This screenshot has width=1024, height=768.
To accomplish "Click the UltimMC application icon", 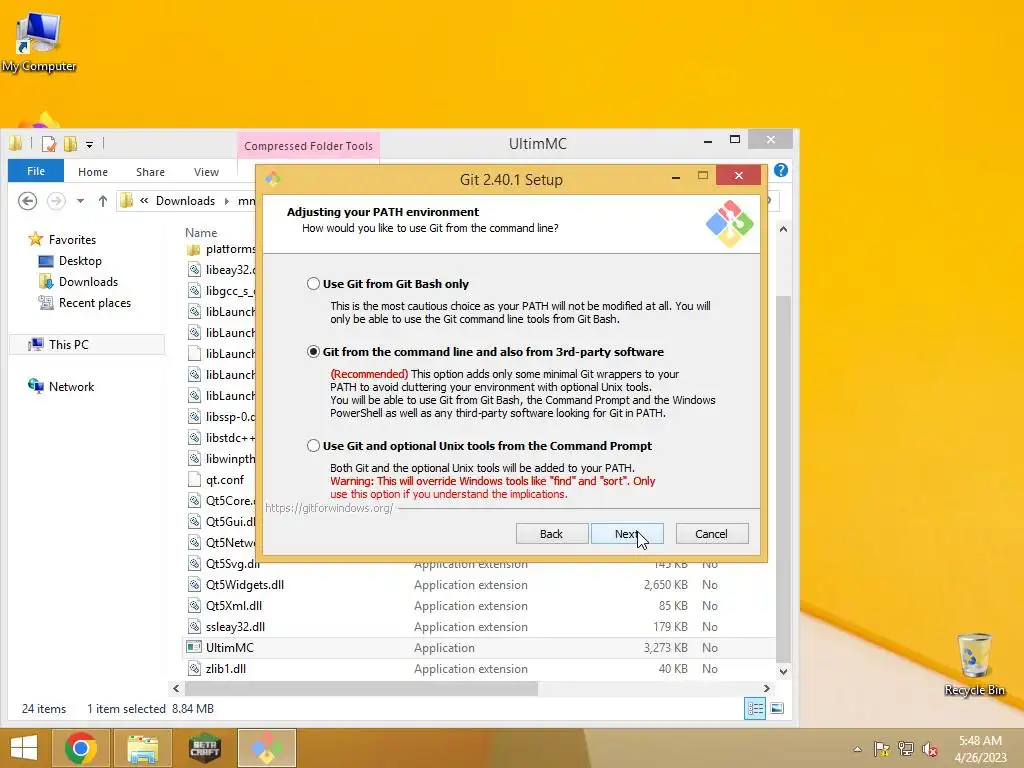I will [x=194, y=647].
